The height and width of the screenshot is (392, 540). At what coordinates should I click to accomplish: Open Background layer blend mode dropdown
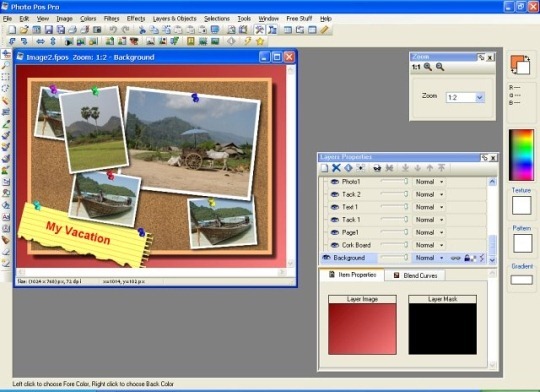(x=429, y=258)
